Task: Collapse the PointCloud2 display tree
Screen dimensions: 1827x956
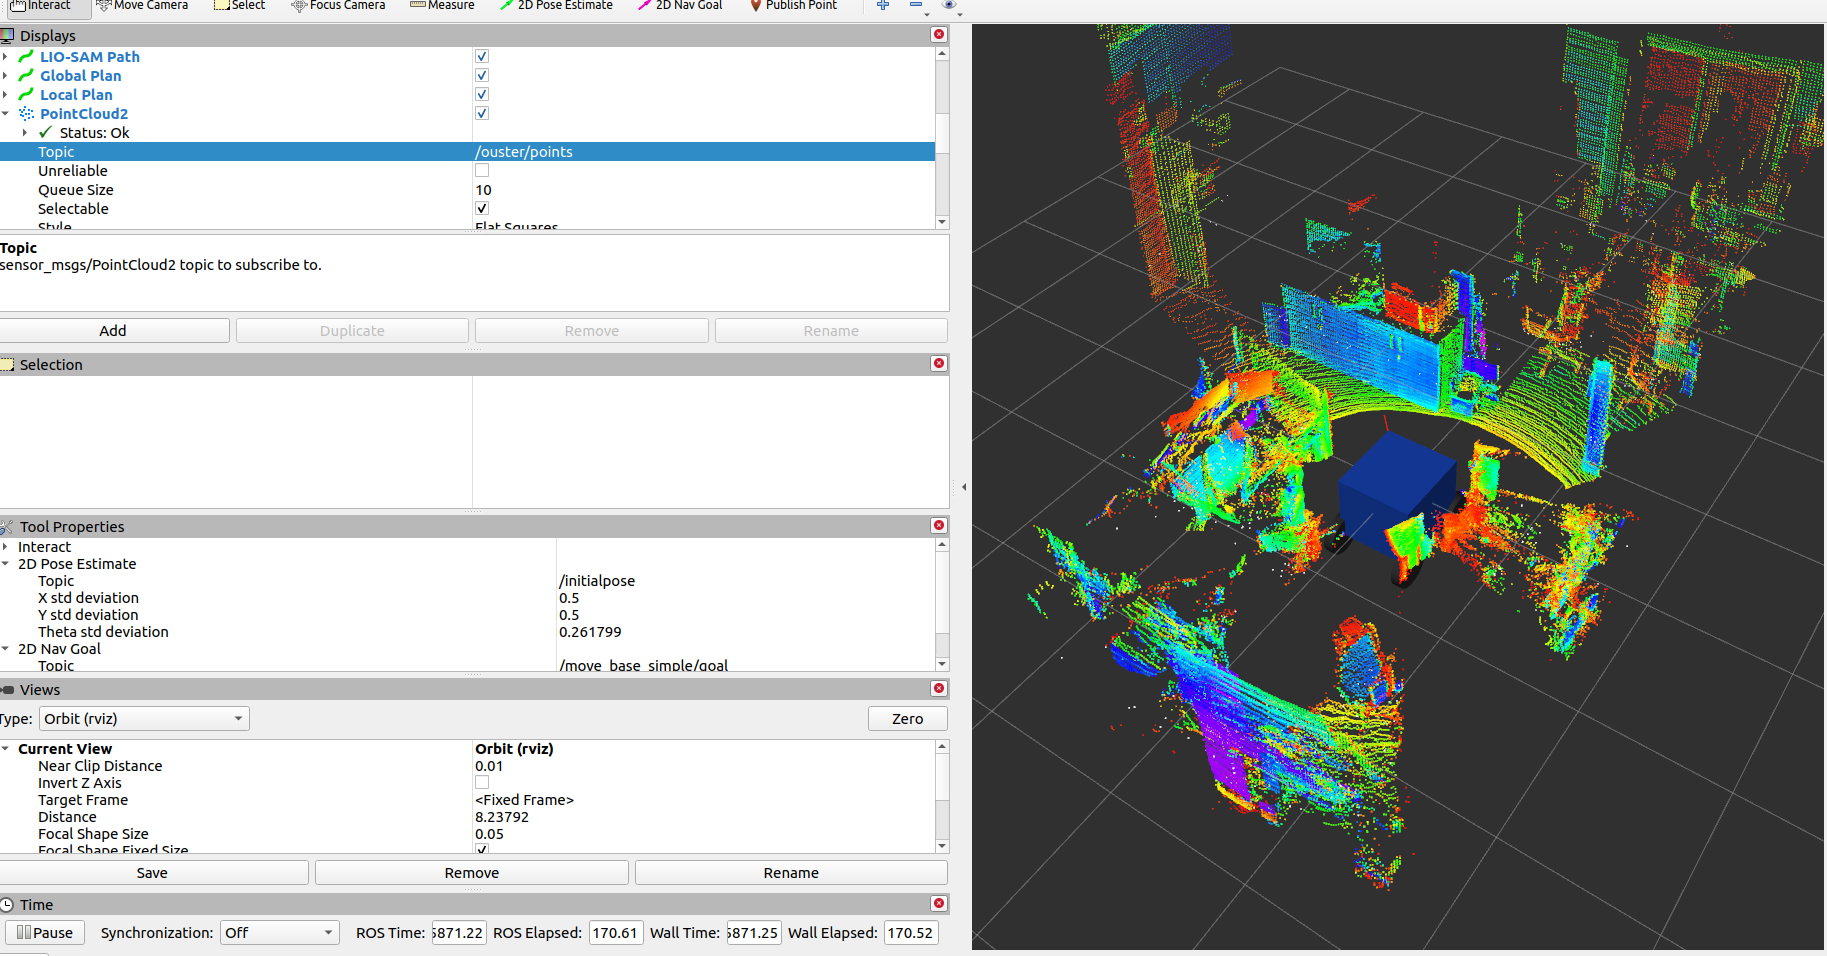Action: [6, 114]
